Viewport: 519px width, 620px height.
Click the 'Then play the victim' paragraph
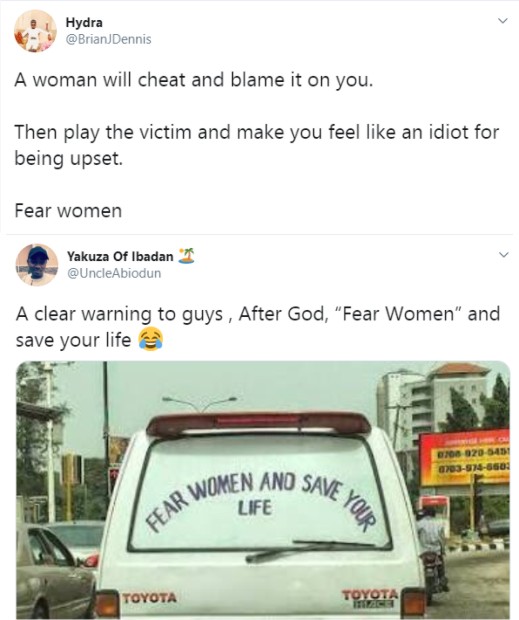[x=257, y=145]
